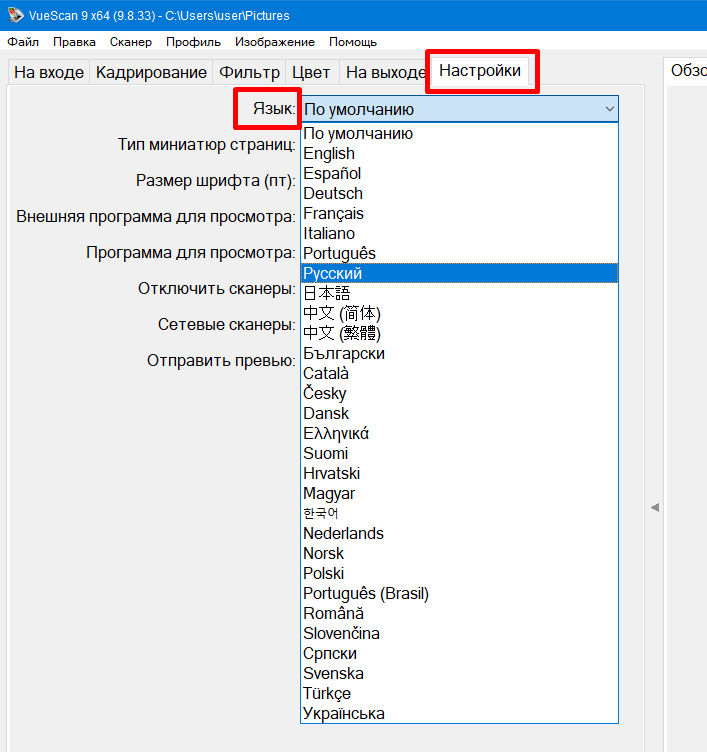Select Српски in the language list
707x752 pixels.
459,653
